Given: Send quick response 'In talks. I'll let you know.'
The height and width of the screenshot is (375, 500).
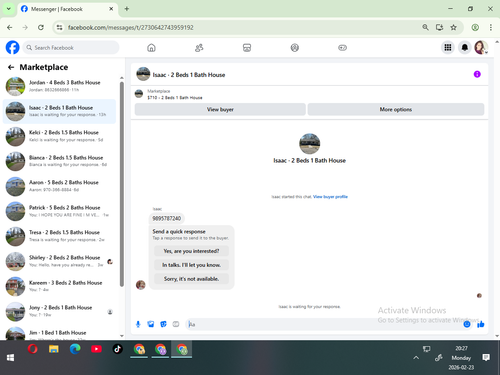Looking at the screenshot, I should coord(191,265).
